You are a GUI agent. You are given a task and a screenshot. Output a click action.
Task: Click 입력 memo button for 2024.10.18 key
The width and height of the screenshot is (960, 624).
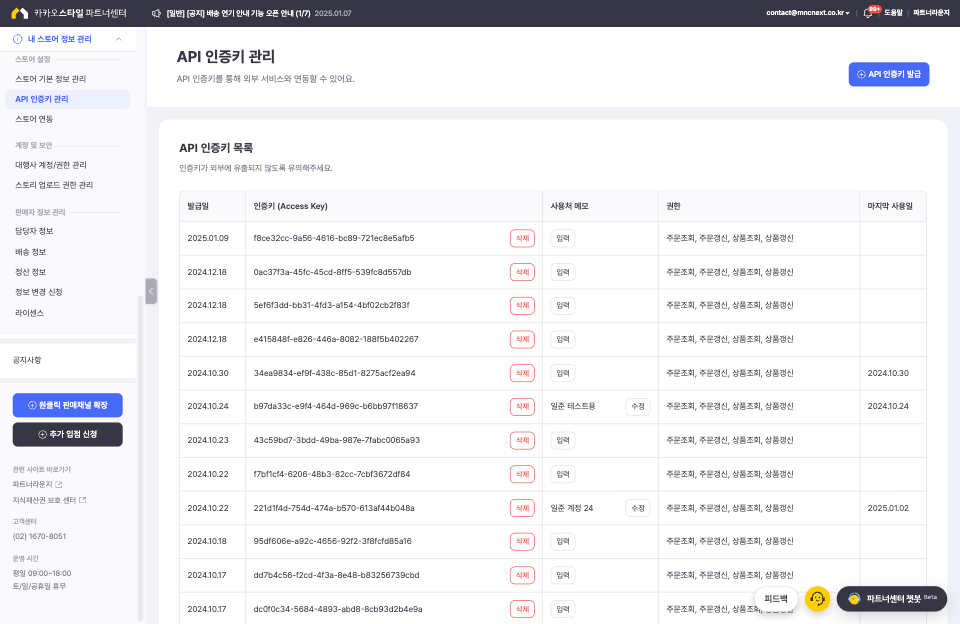[x=563, y=541]
